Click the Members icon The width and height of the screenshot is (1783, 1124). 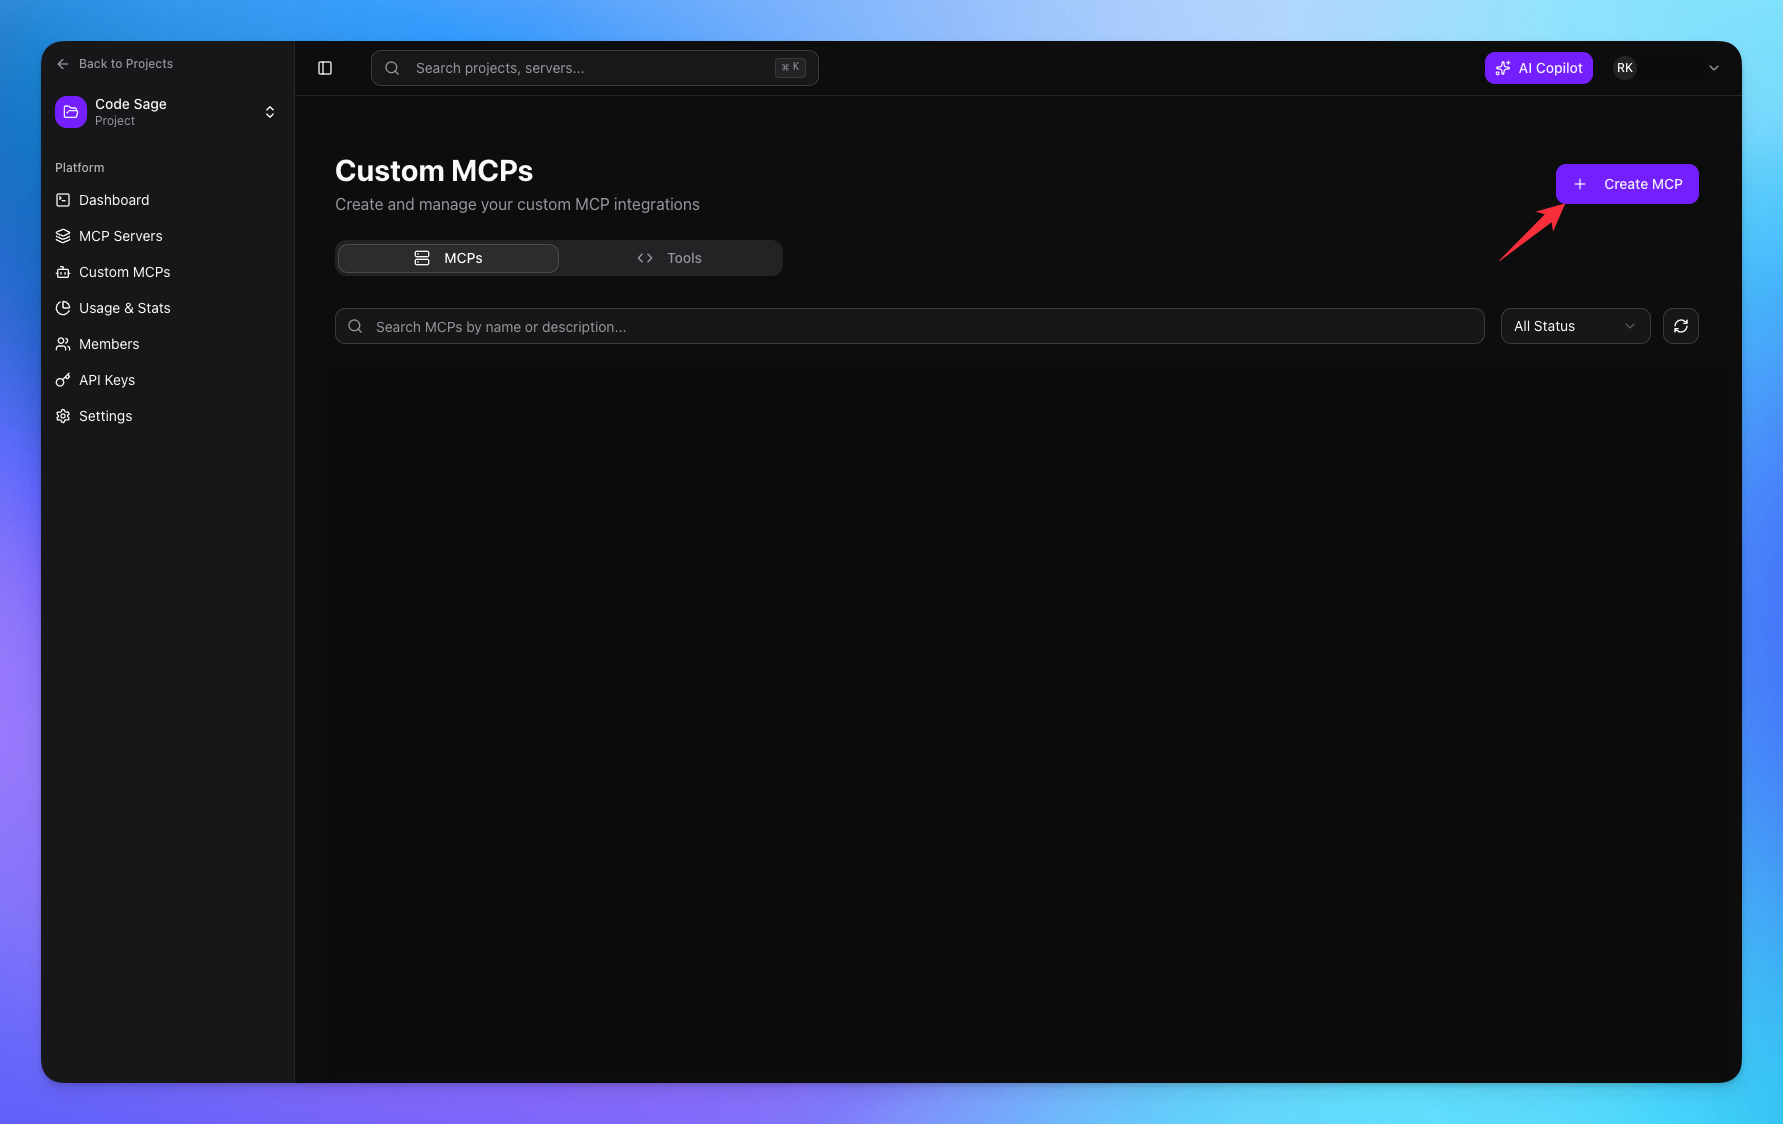[63, 344]
